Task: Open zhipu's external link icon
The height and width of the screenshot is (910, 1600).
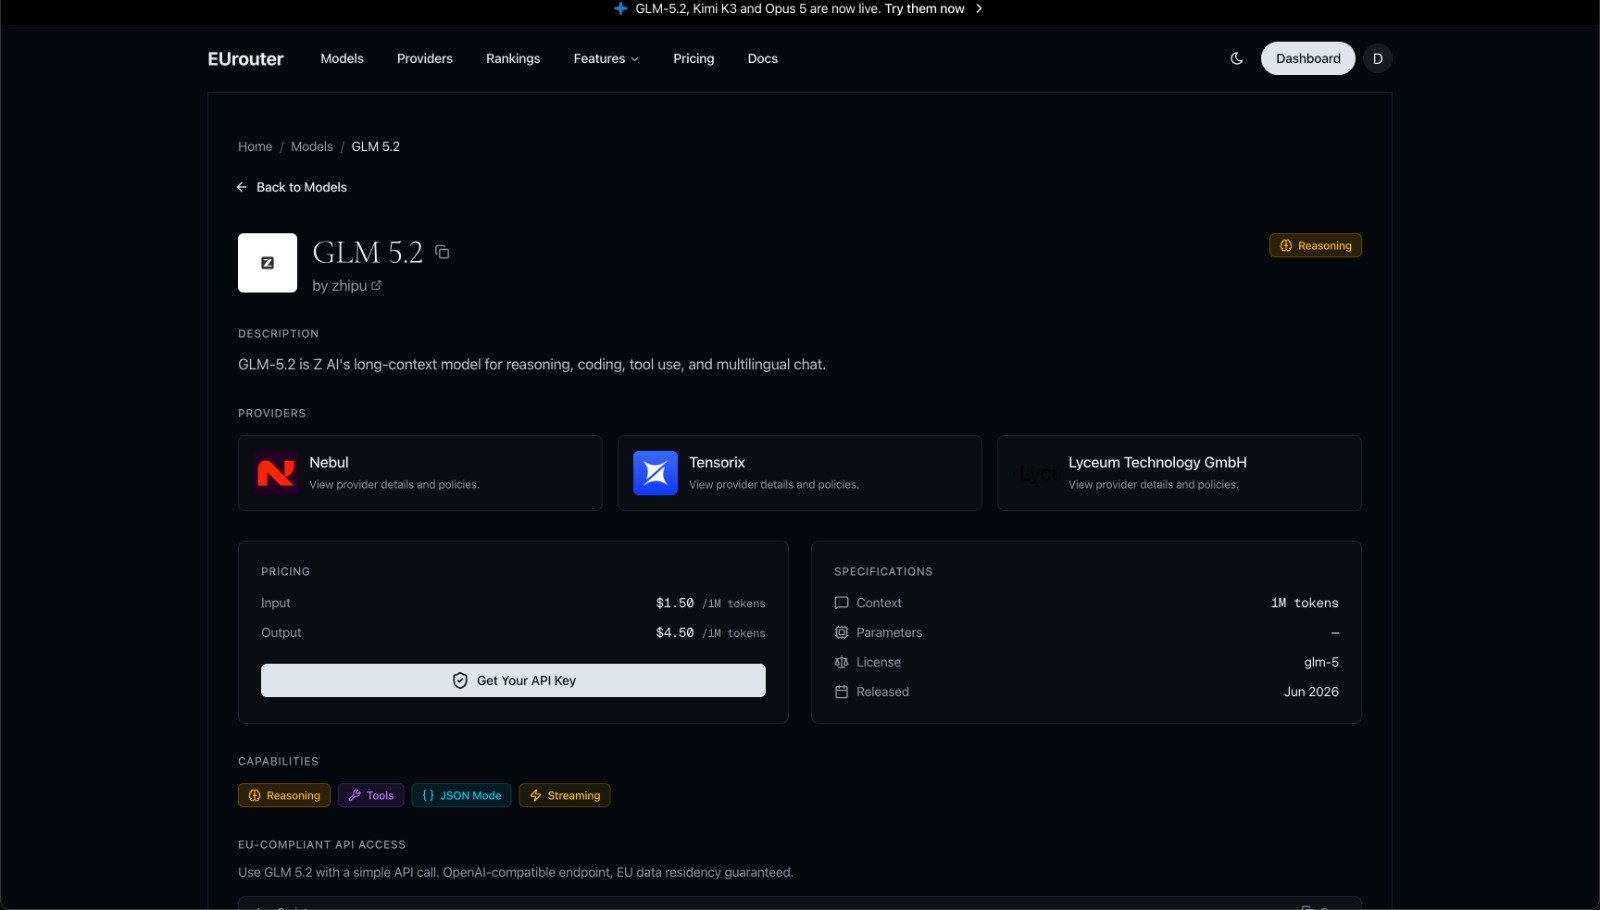Action: [377, 285]
